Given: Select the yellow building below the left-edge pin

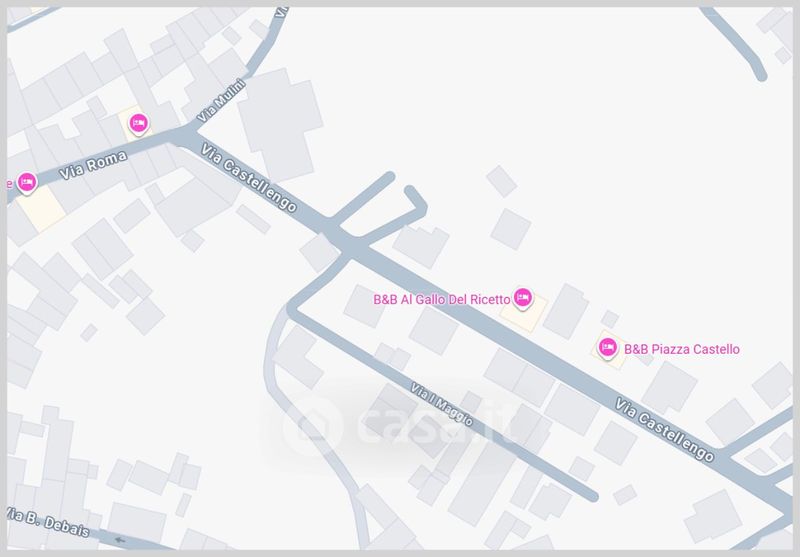Looking at the screenshot, I should 40,207.
